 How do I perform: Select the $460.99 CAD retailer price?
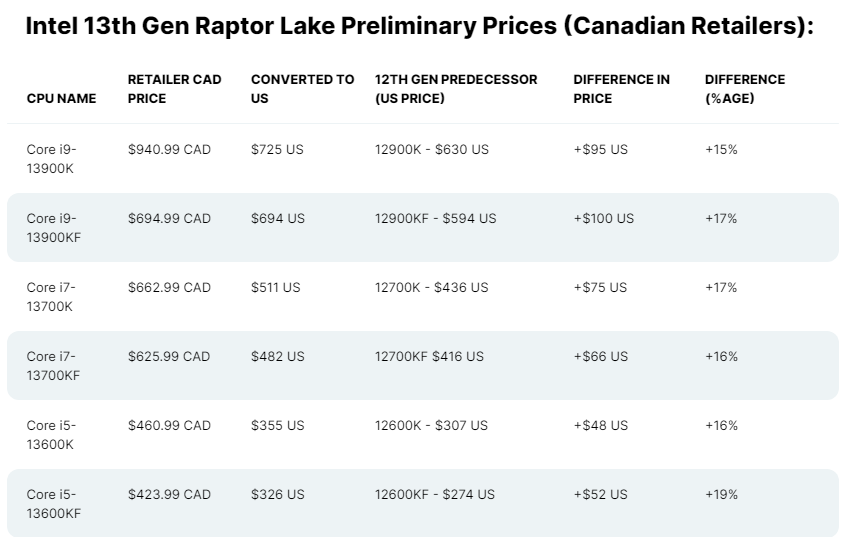[x=170, y=426]
